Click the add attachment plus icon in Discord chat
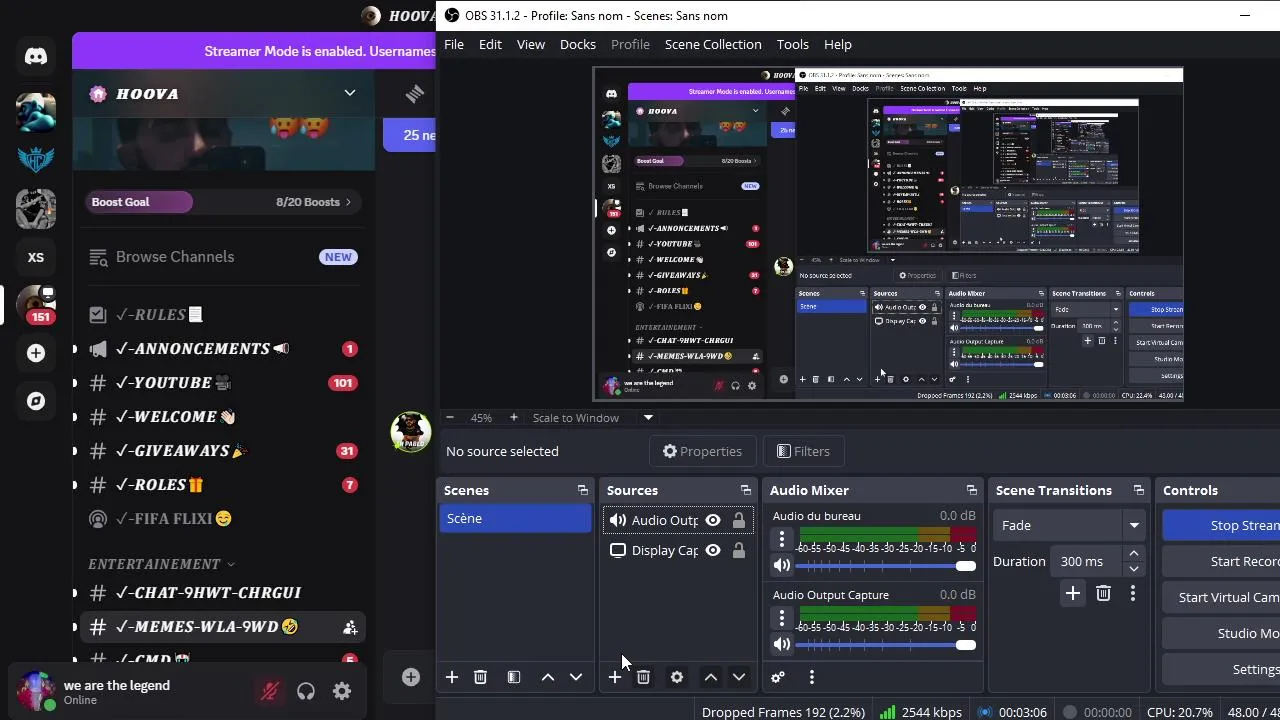 point(411,677)
